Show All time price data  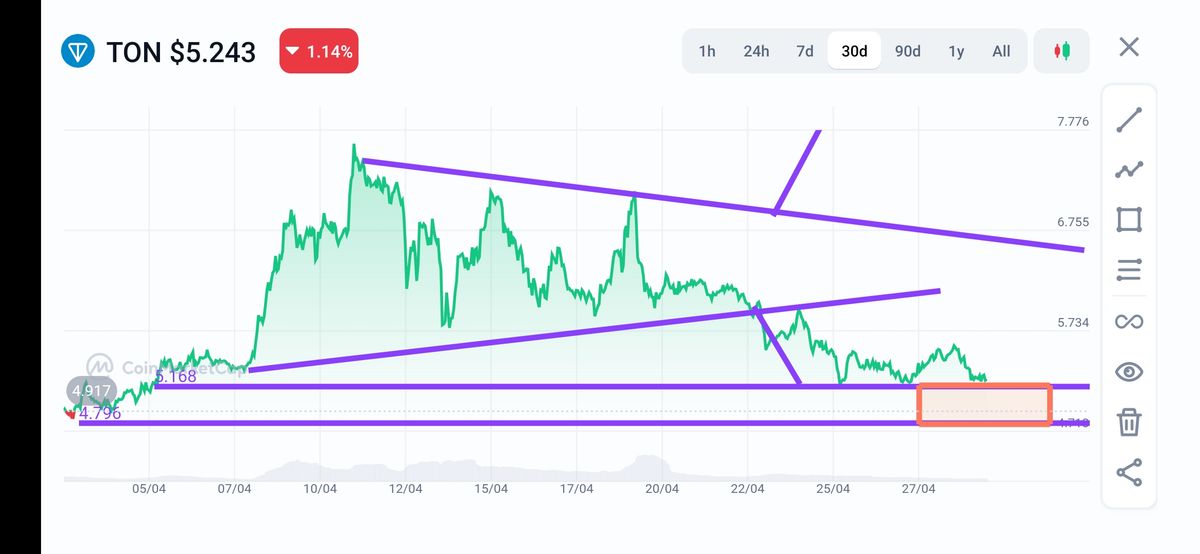point(1001,51)
